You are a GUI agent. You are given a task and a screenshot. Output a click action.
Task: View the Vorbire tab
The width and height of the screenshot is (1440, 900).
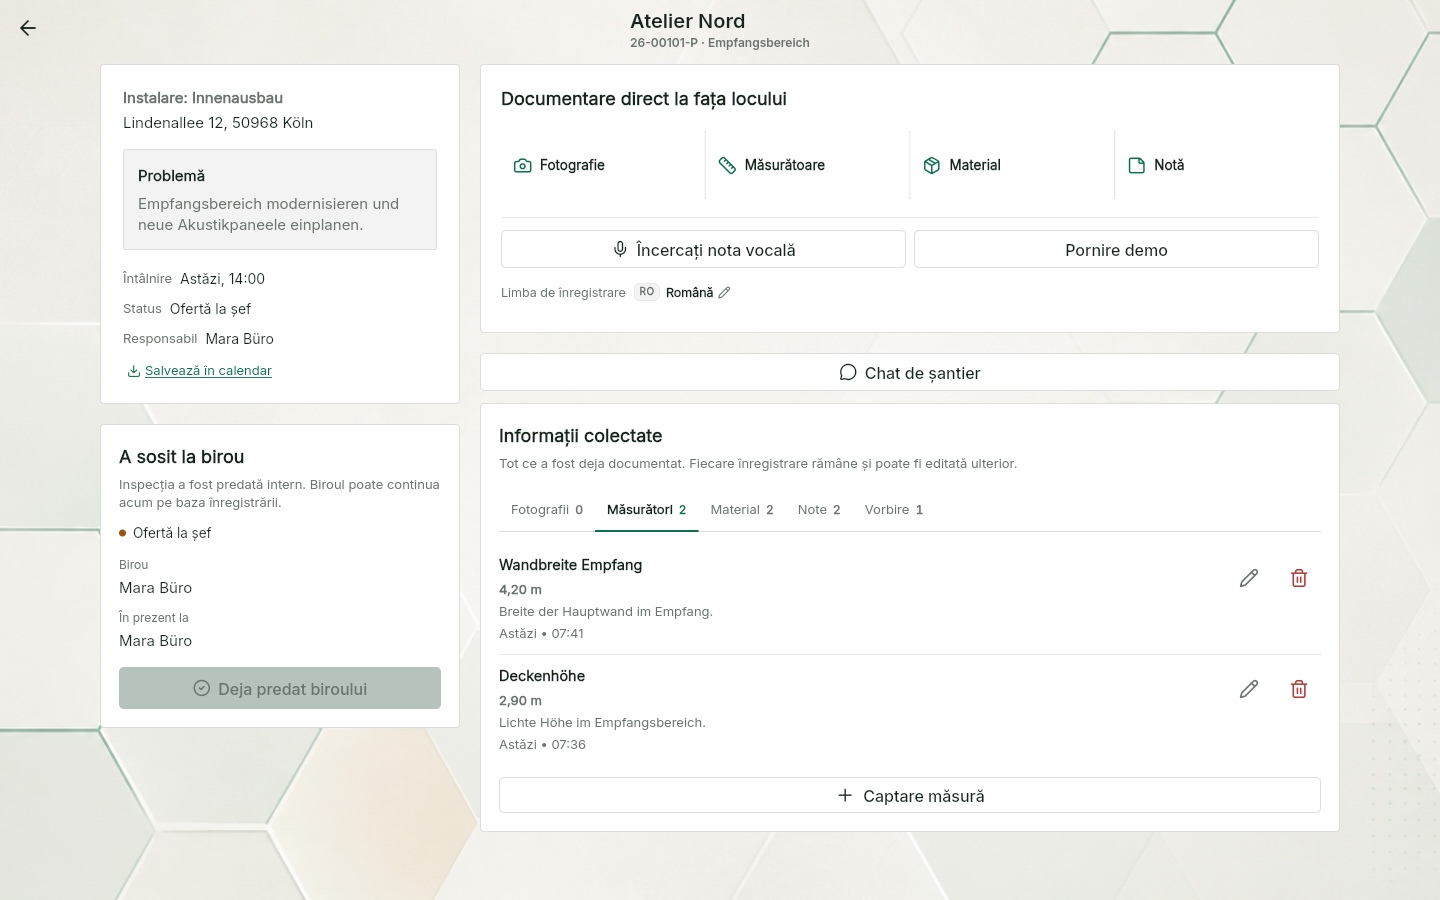tap(894, 510)
